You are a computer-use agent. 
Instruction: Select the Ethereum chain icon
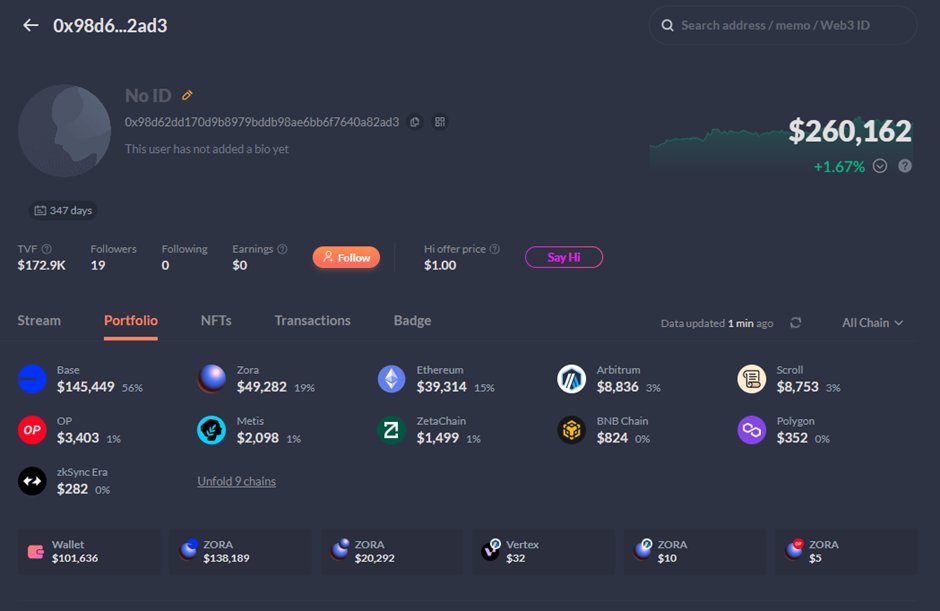coord(391,379)
